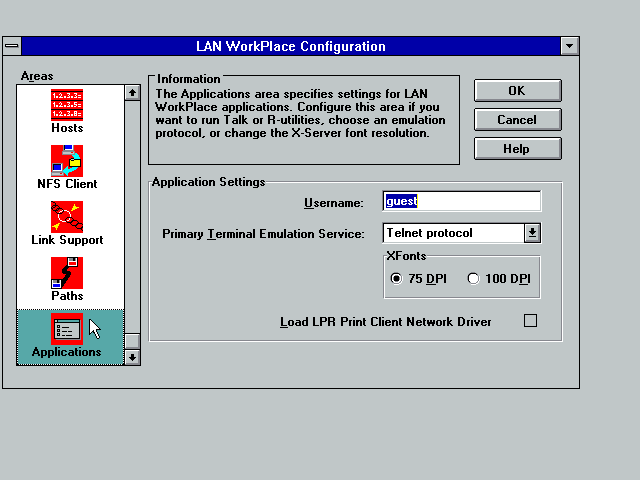Click the 'Link Support' label
The height and width of the screenshot is (480, 640).
pos(67,240)
